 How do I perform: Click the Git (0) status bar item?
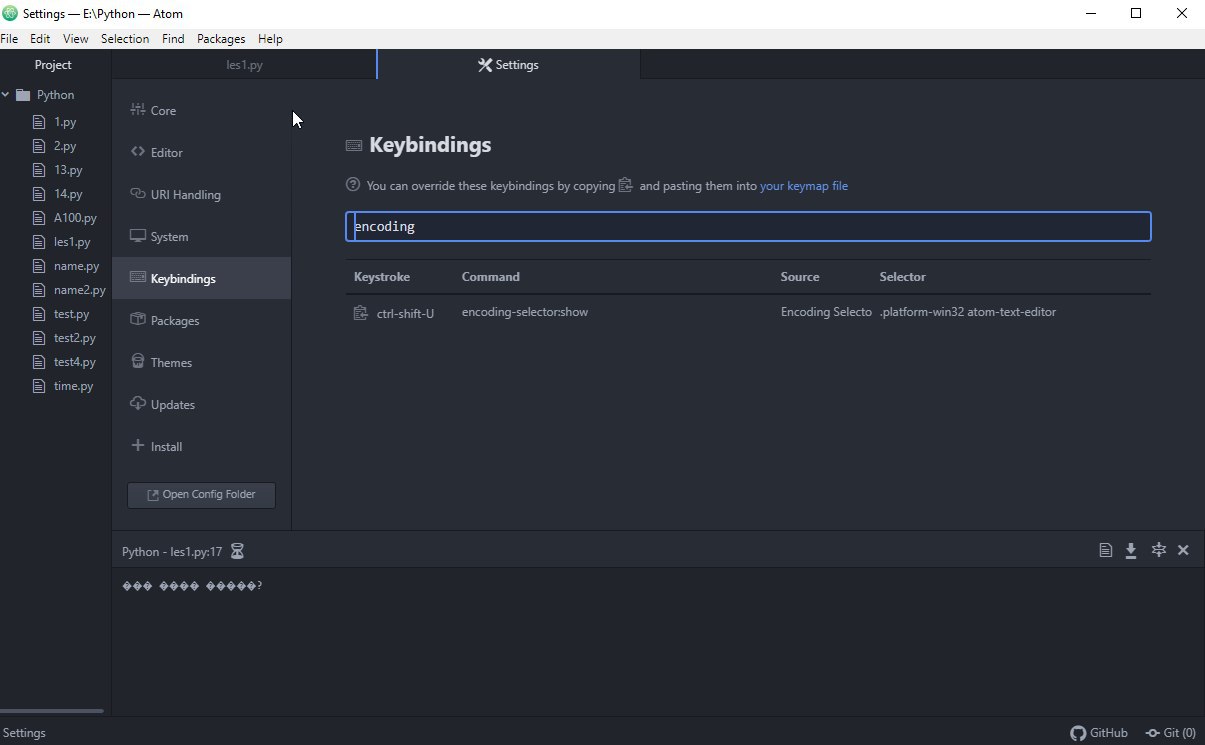pyautogui.click(x=1170, y=733)
